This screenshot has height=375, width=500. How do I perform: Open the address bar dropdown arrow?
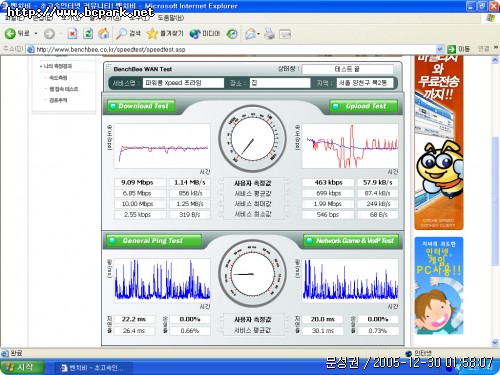pyautogui.click(x=439, y=49)
